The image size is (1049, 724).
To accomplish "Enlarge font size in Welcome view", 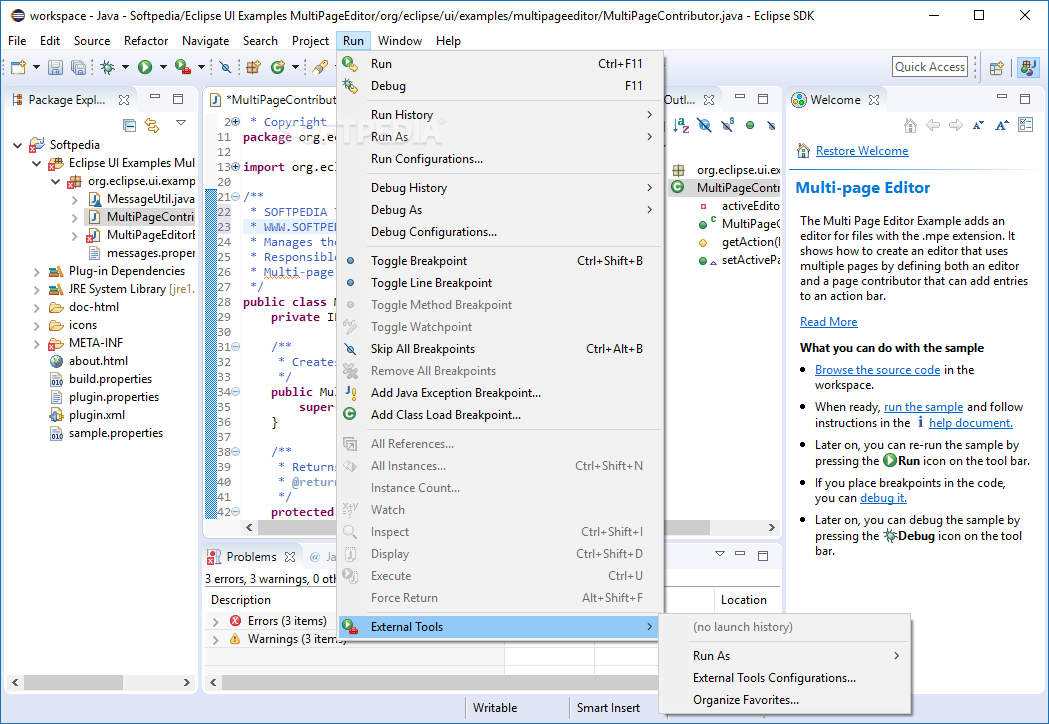I will 1002,125.
